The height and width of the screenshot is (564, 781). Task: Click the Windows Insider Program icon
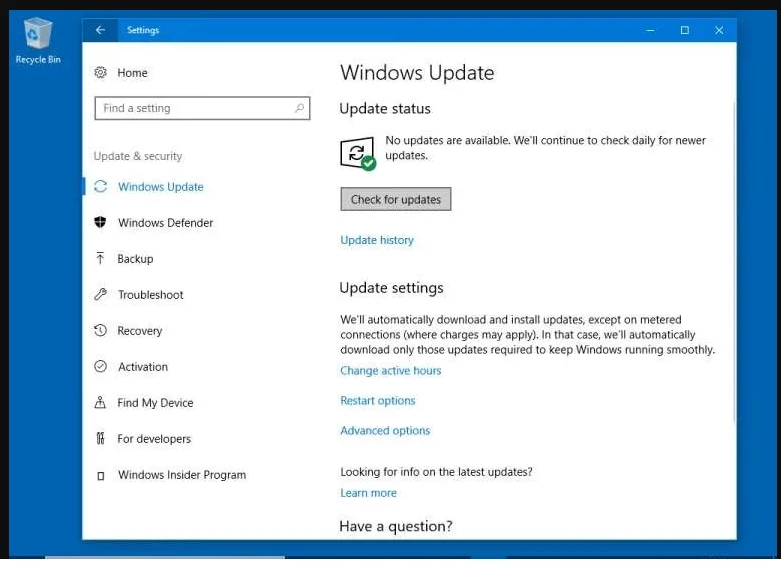click(101, 475)
